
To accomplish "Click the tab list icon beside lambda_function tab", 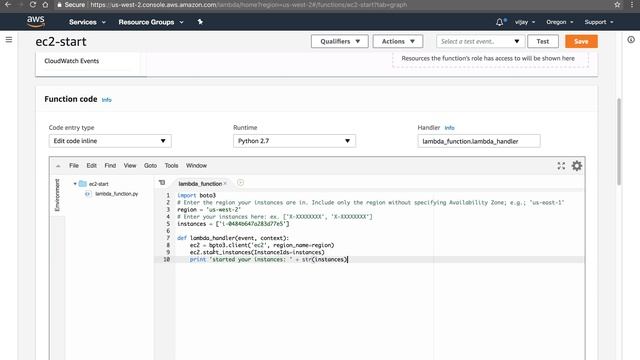I will coord(162,183).
